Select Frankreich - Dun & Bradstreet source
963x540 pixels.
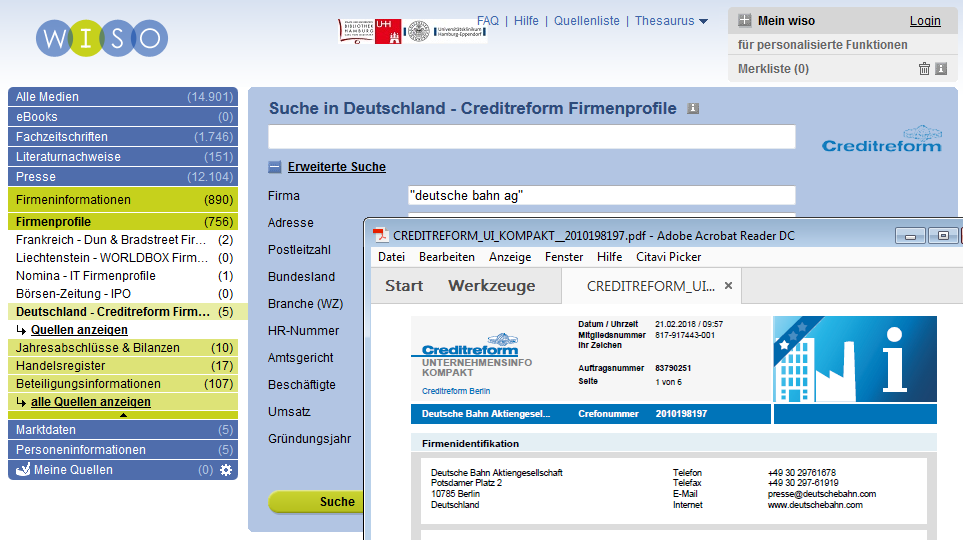pos(123,240)
